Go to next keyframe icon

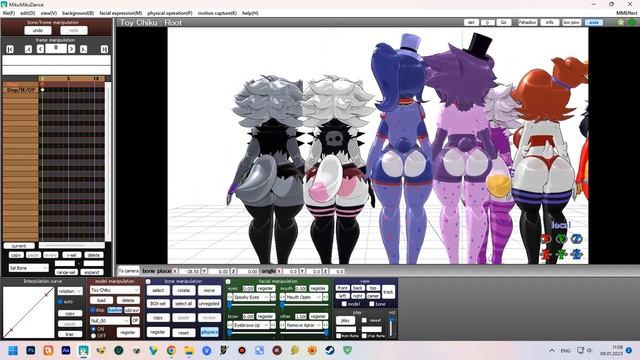[x=84, y=49]
